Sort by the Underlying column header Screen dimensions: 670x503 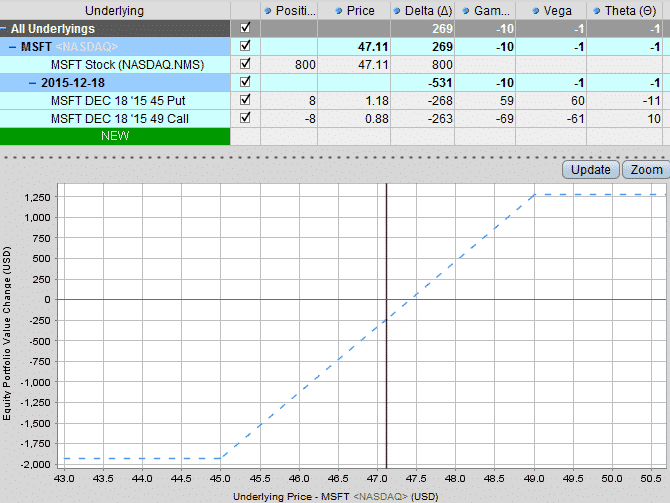click(x=115, y=11)
